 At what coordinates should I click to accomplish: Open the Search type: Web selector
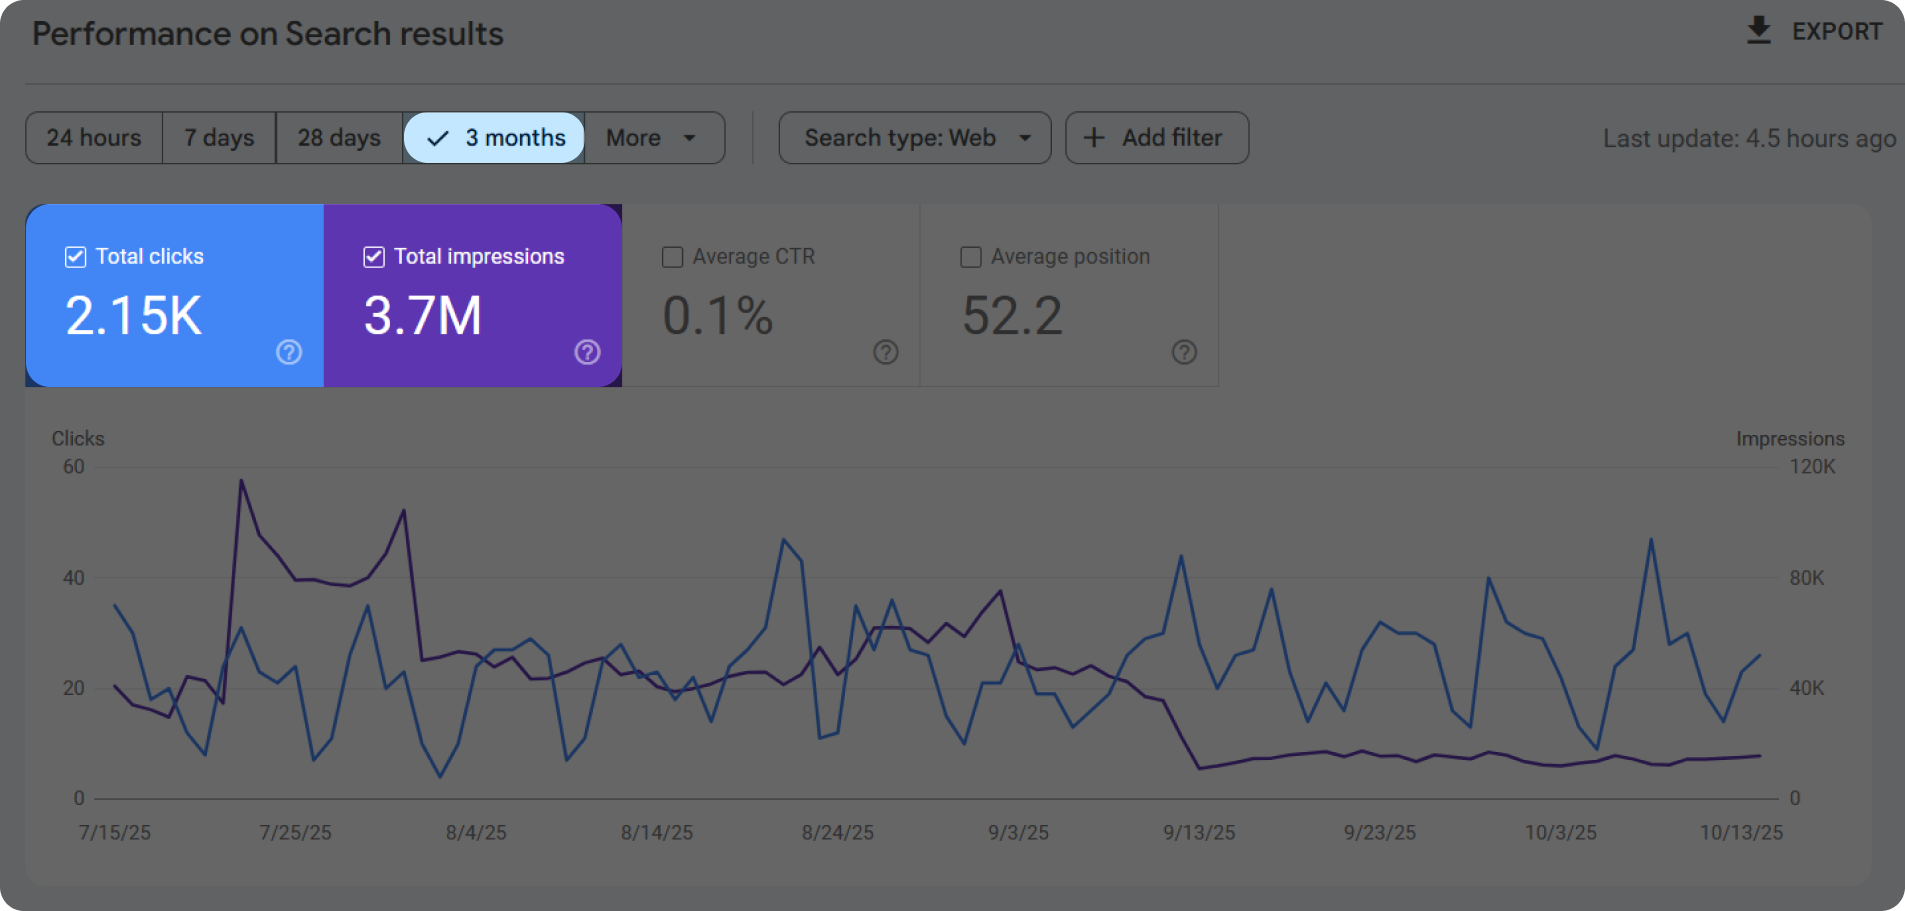point(913,137)
